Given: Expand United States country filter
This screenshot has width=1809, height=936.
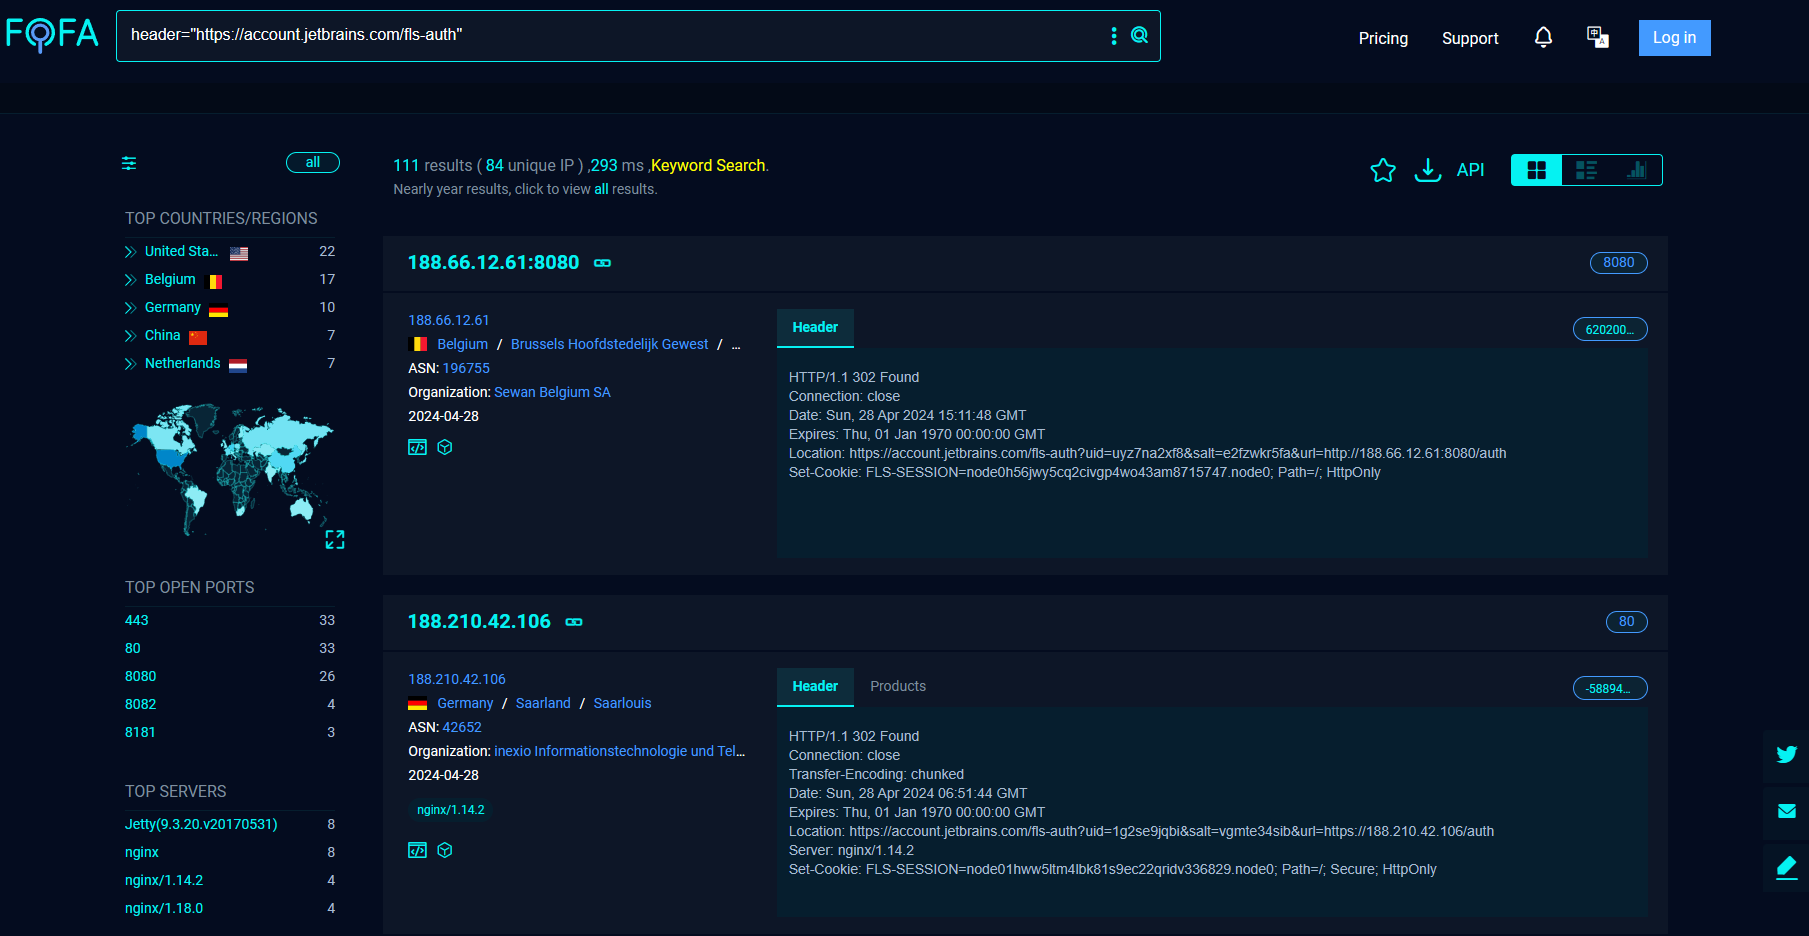Looking at the screenshot, I should pos(130,251).
